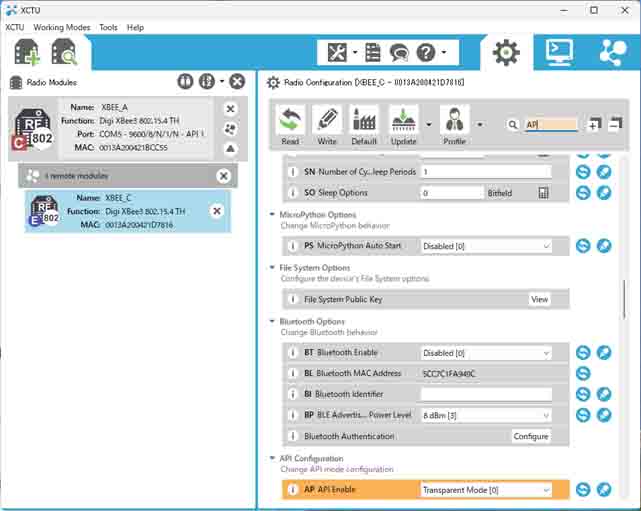This screenshot has width=641, height=511.
Task: Click the Help question-mark icon
Action: pyautogui.click(x=426, y=53)
